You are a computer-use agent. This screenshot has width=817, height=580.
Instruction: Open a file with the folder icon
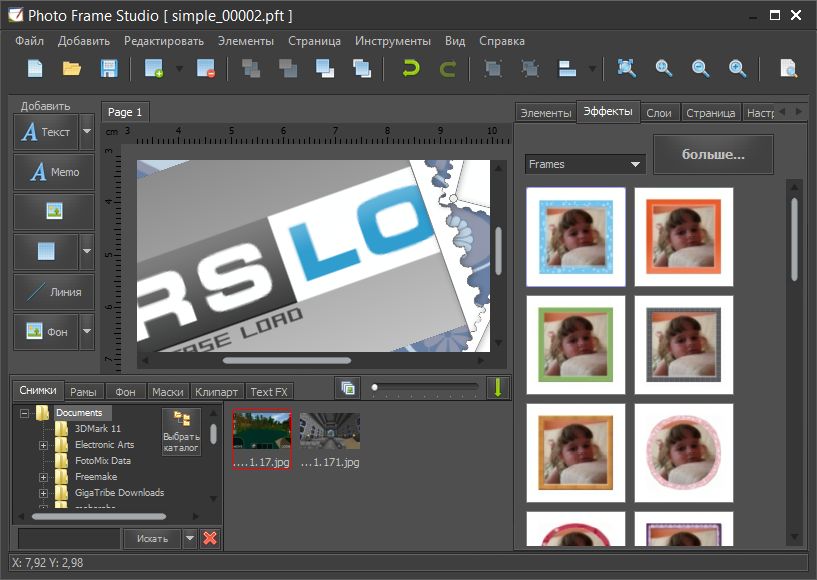(71, 69)
